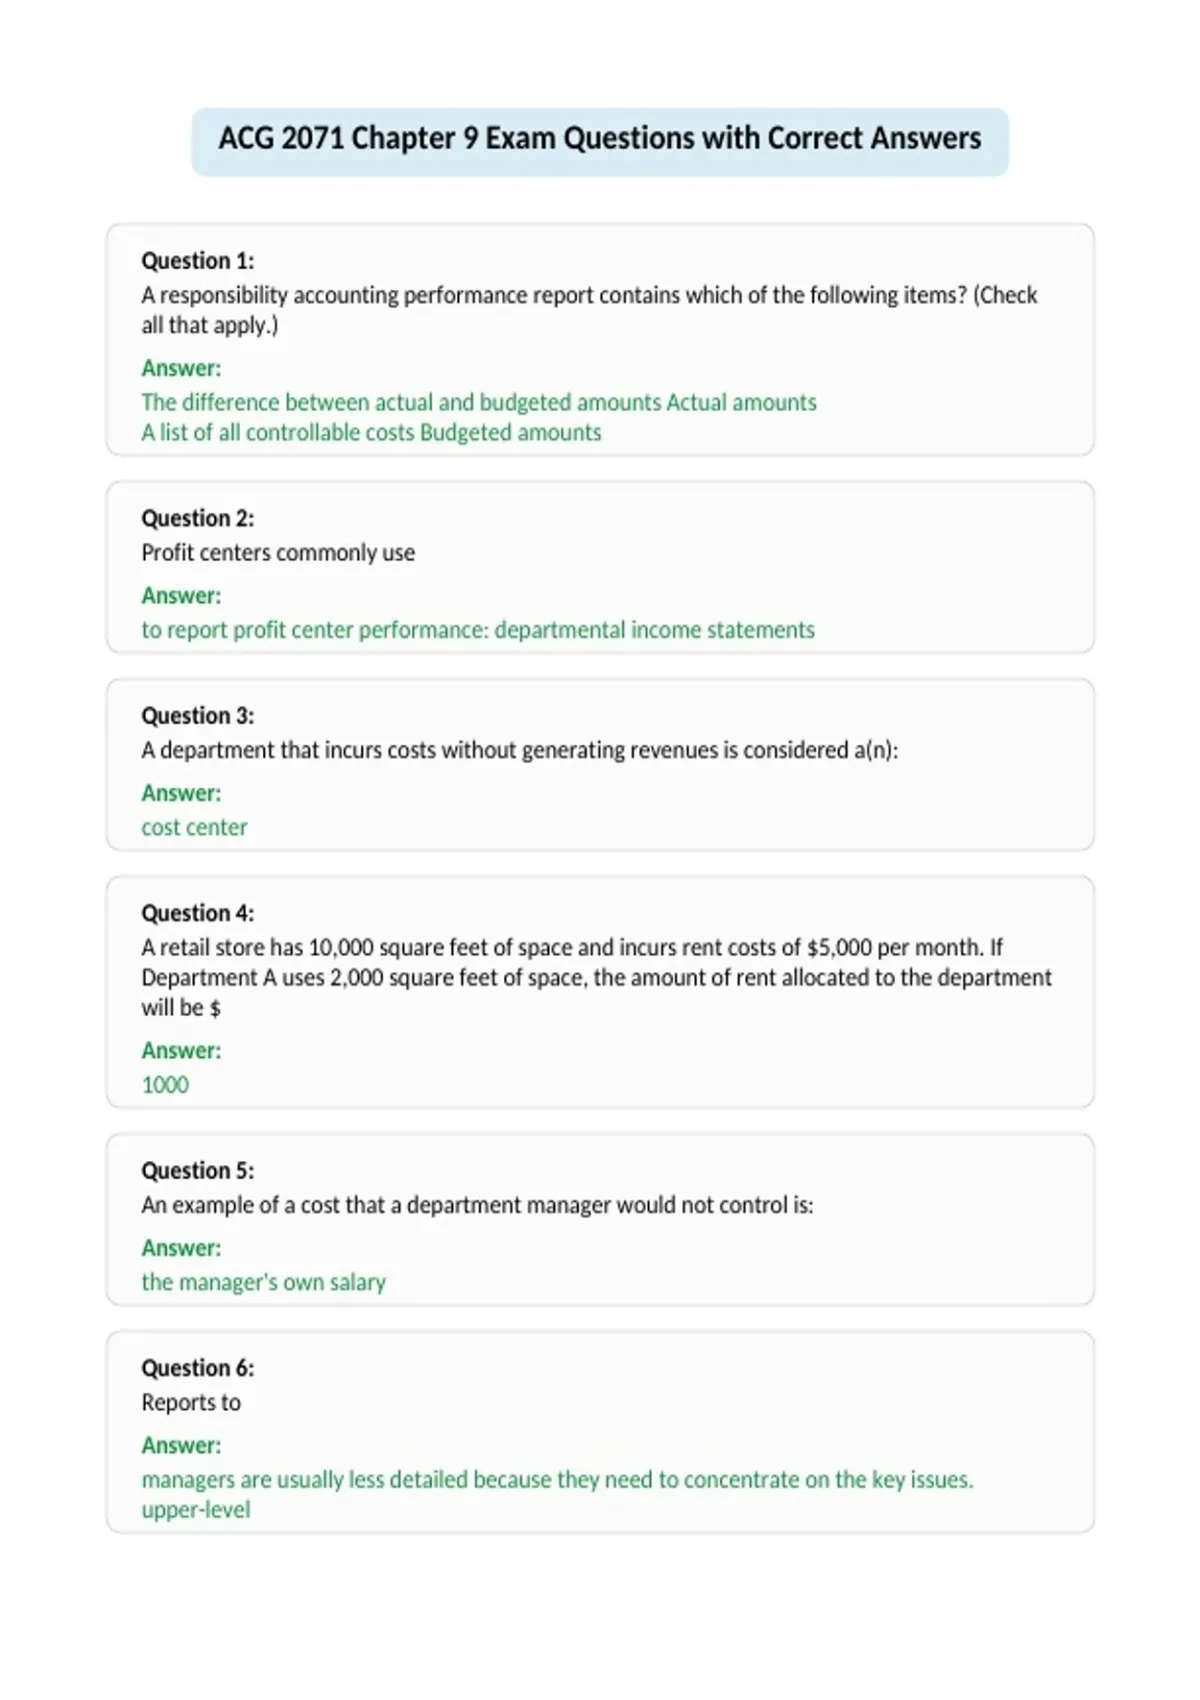Click the Question 4 heading
Screen dimensions: 1200x1700
point(198,913)
